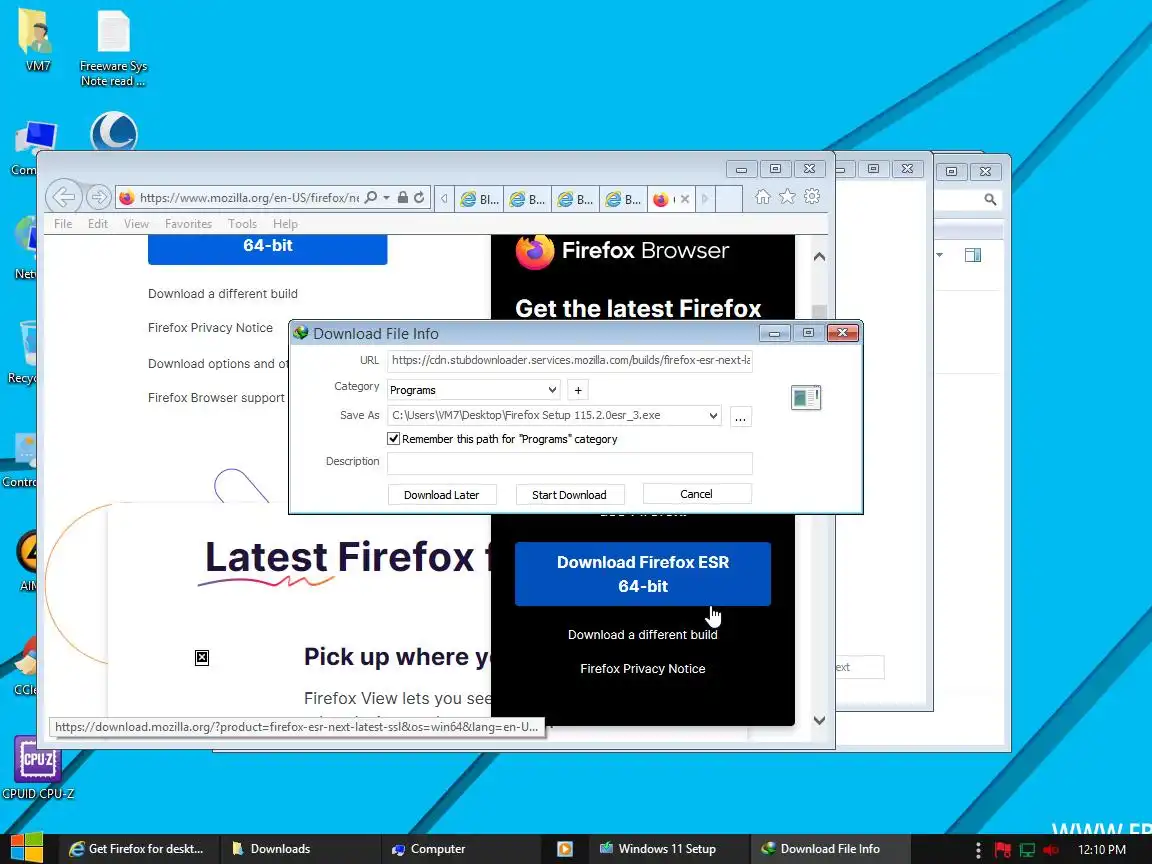Click the red flag tray icon

tap(1002, 849)
